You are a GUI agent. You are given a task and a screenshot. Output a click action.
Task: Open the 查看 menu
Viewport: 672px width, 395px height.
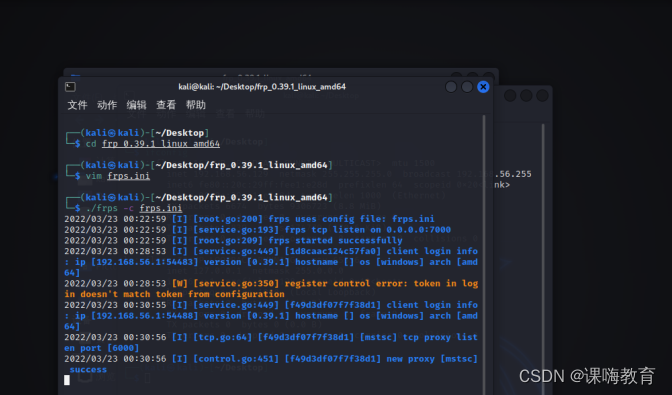coord(166,105)
